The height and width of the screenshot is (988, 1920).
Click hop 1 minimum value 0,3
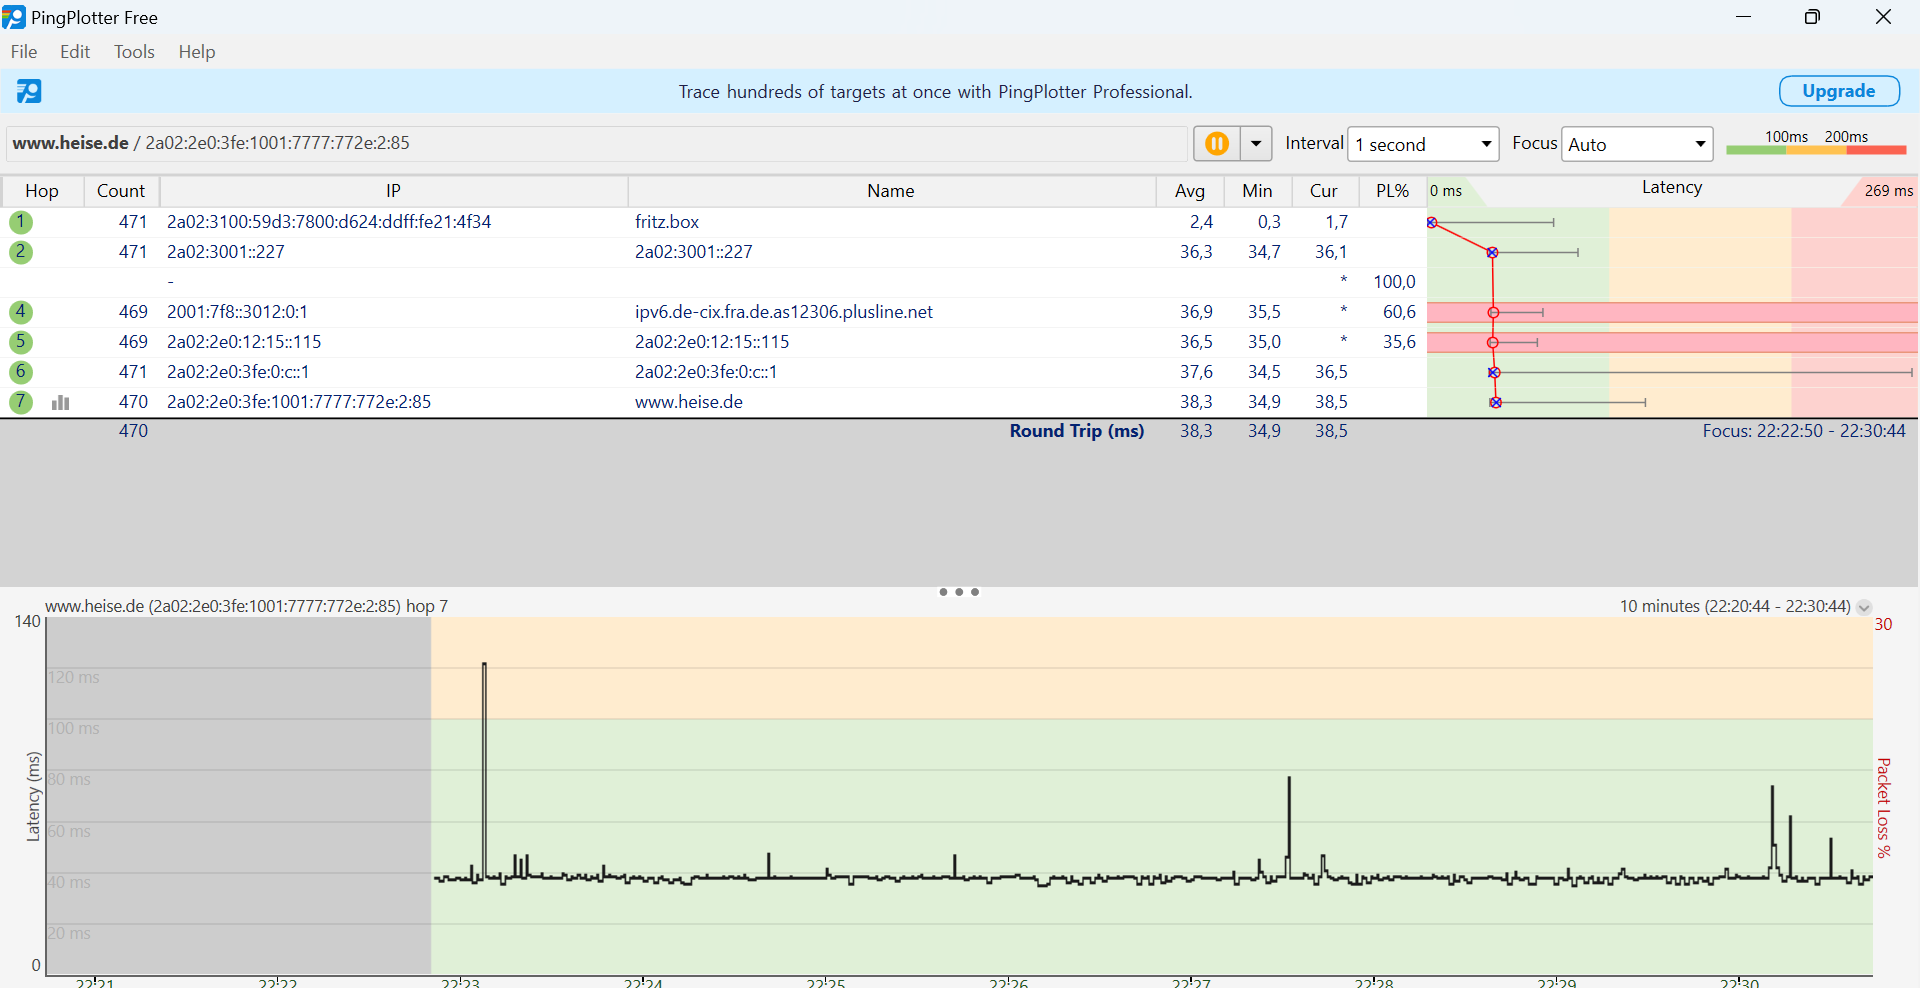click(x=1269, y=222)
